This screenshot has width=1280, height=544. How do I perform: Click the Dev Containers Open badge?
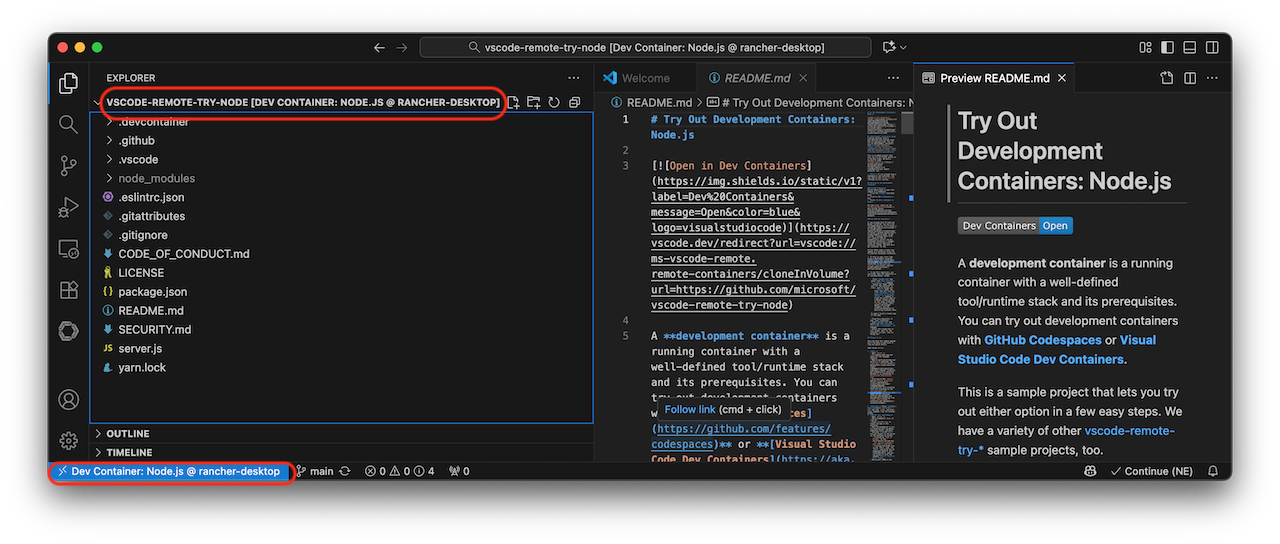point(1015,226)
